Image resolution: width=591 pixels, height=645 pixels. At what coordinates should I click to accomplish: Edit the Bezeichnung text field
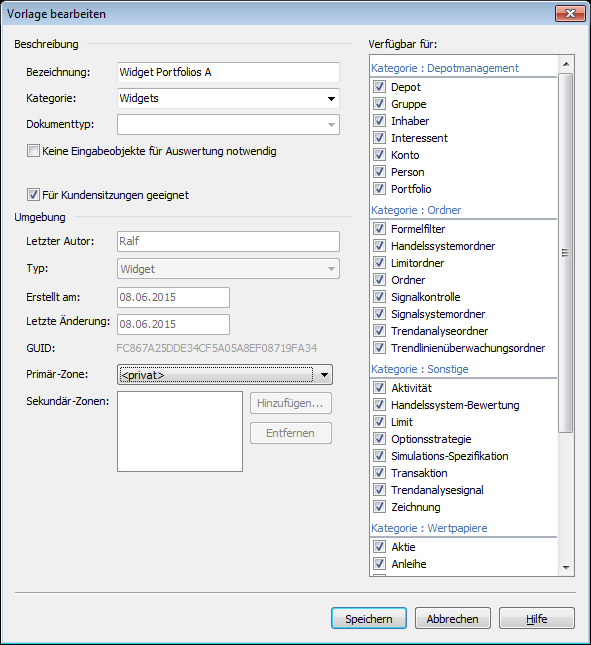tap(228, 72)
